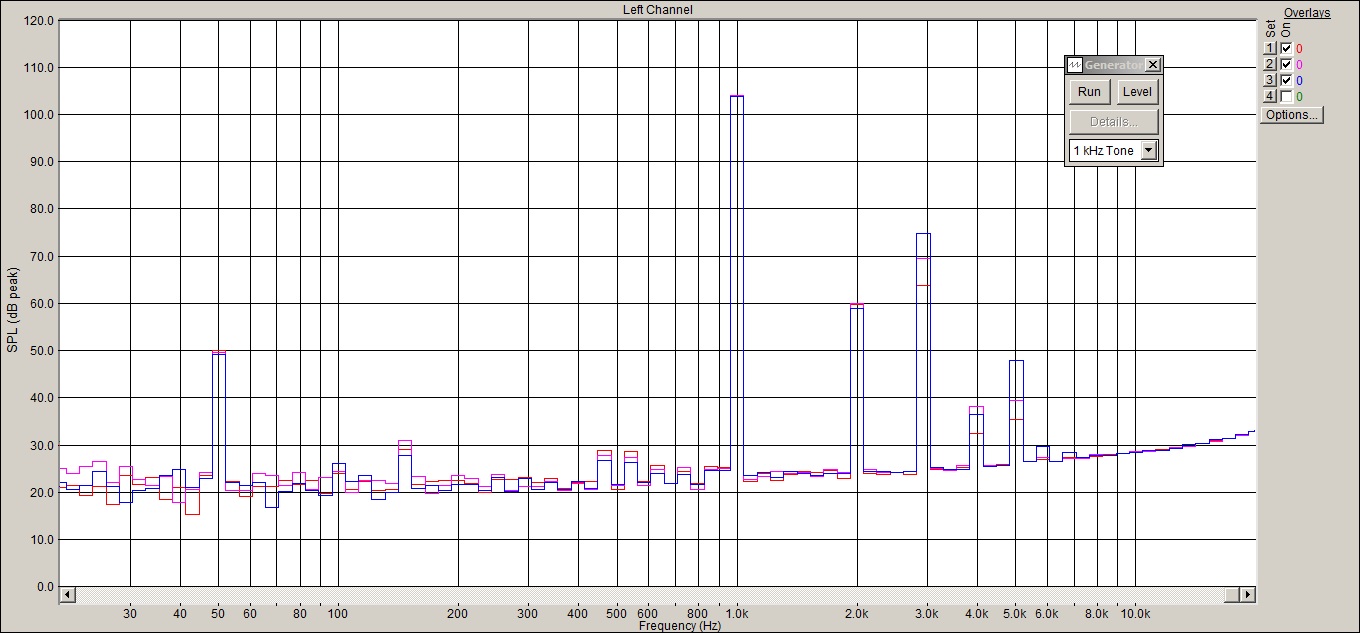Click the grayed-out Details... button
The height and width of the screenshot is (633, 1360).
tap(1114, 122)
